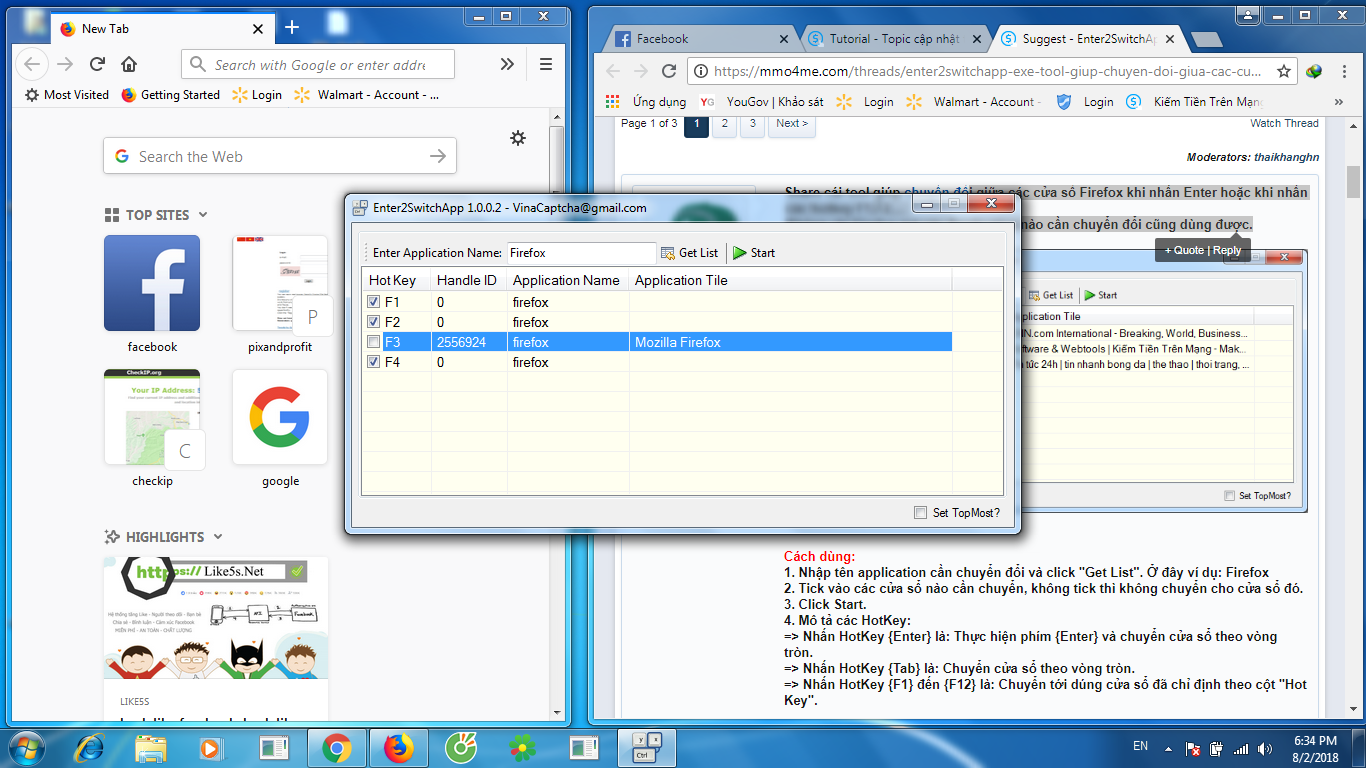This screenshot has width=1366, height=768.
Task: Open YouGov | Khảo sát bookmark
Action: coord(762,102)
